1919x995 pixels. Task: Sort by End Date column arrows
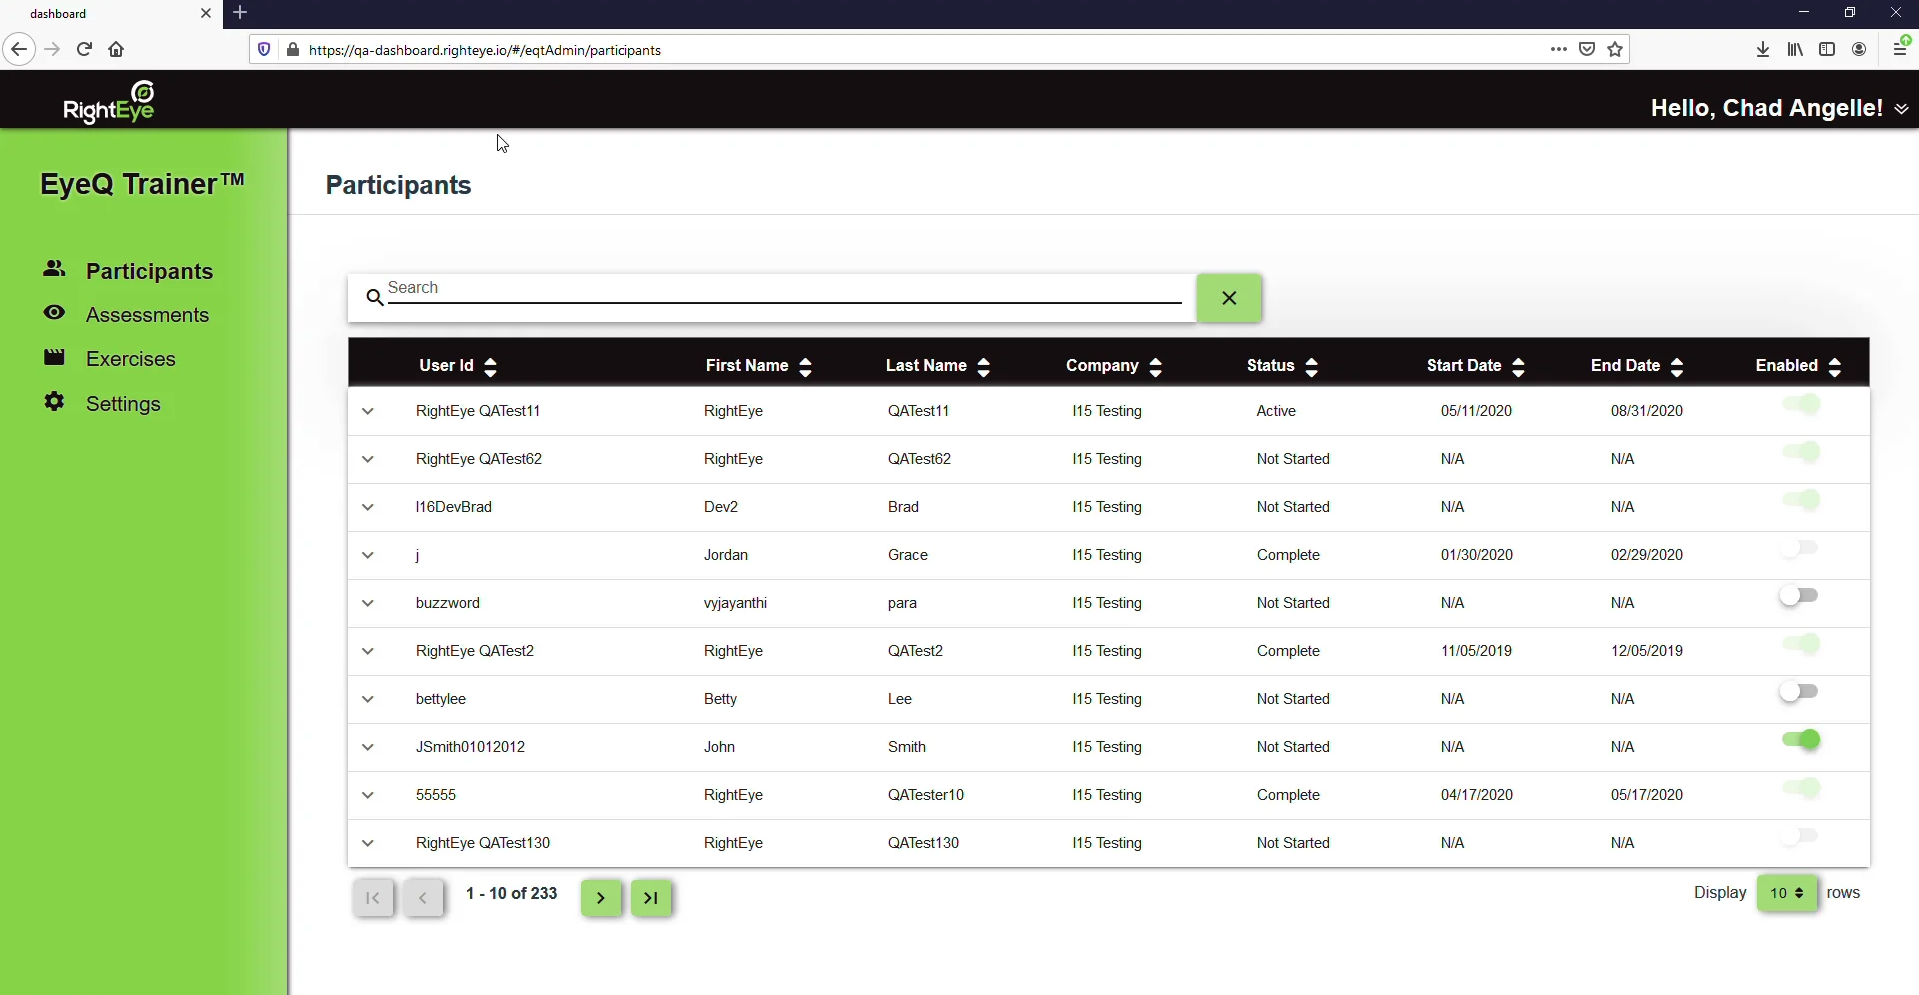(1678, 367)
